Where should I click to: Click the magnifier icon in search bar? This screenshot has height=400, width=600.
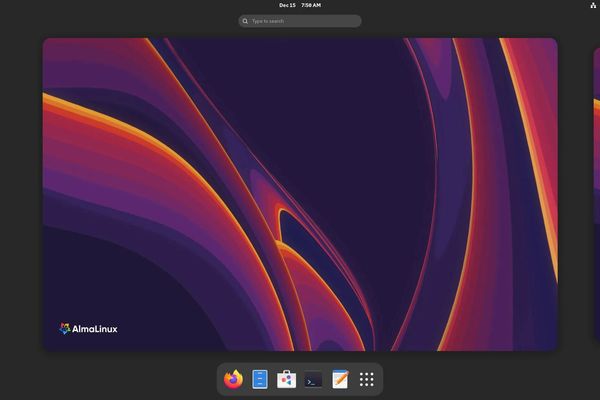pos(245,21)
